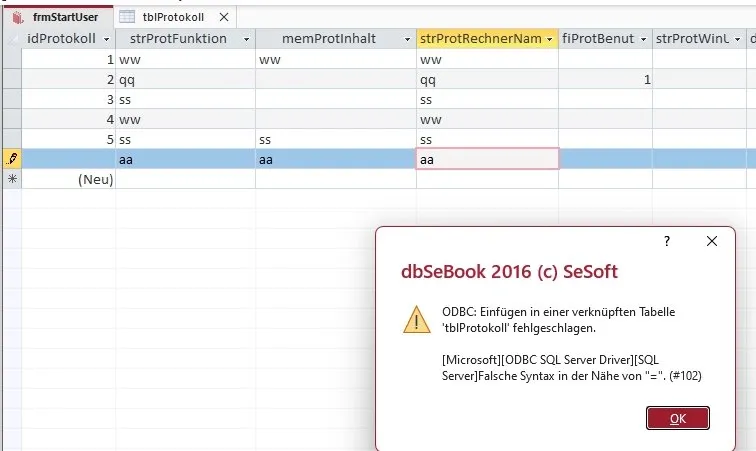Click the (Neu) new record cell

pos(68,179)
